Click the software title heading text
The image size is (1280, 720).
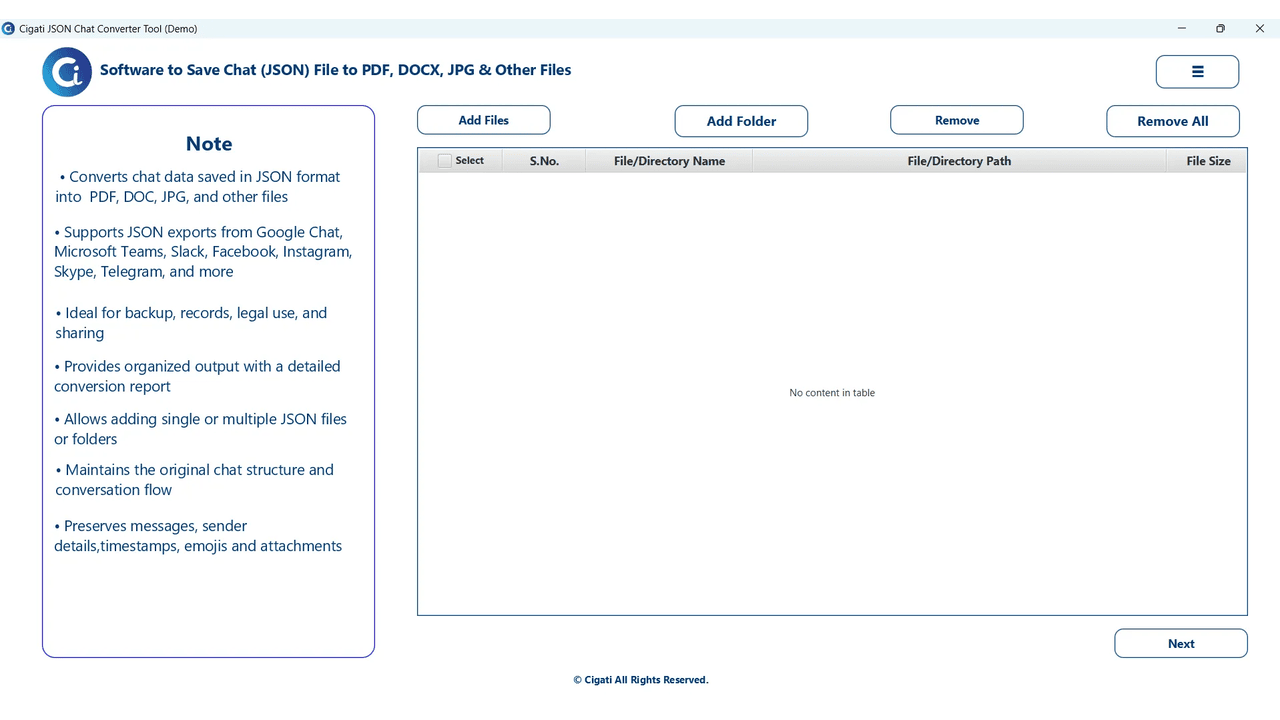point(336,70)
